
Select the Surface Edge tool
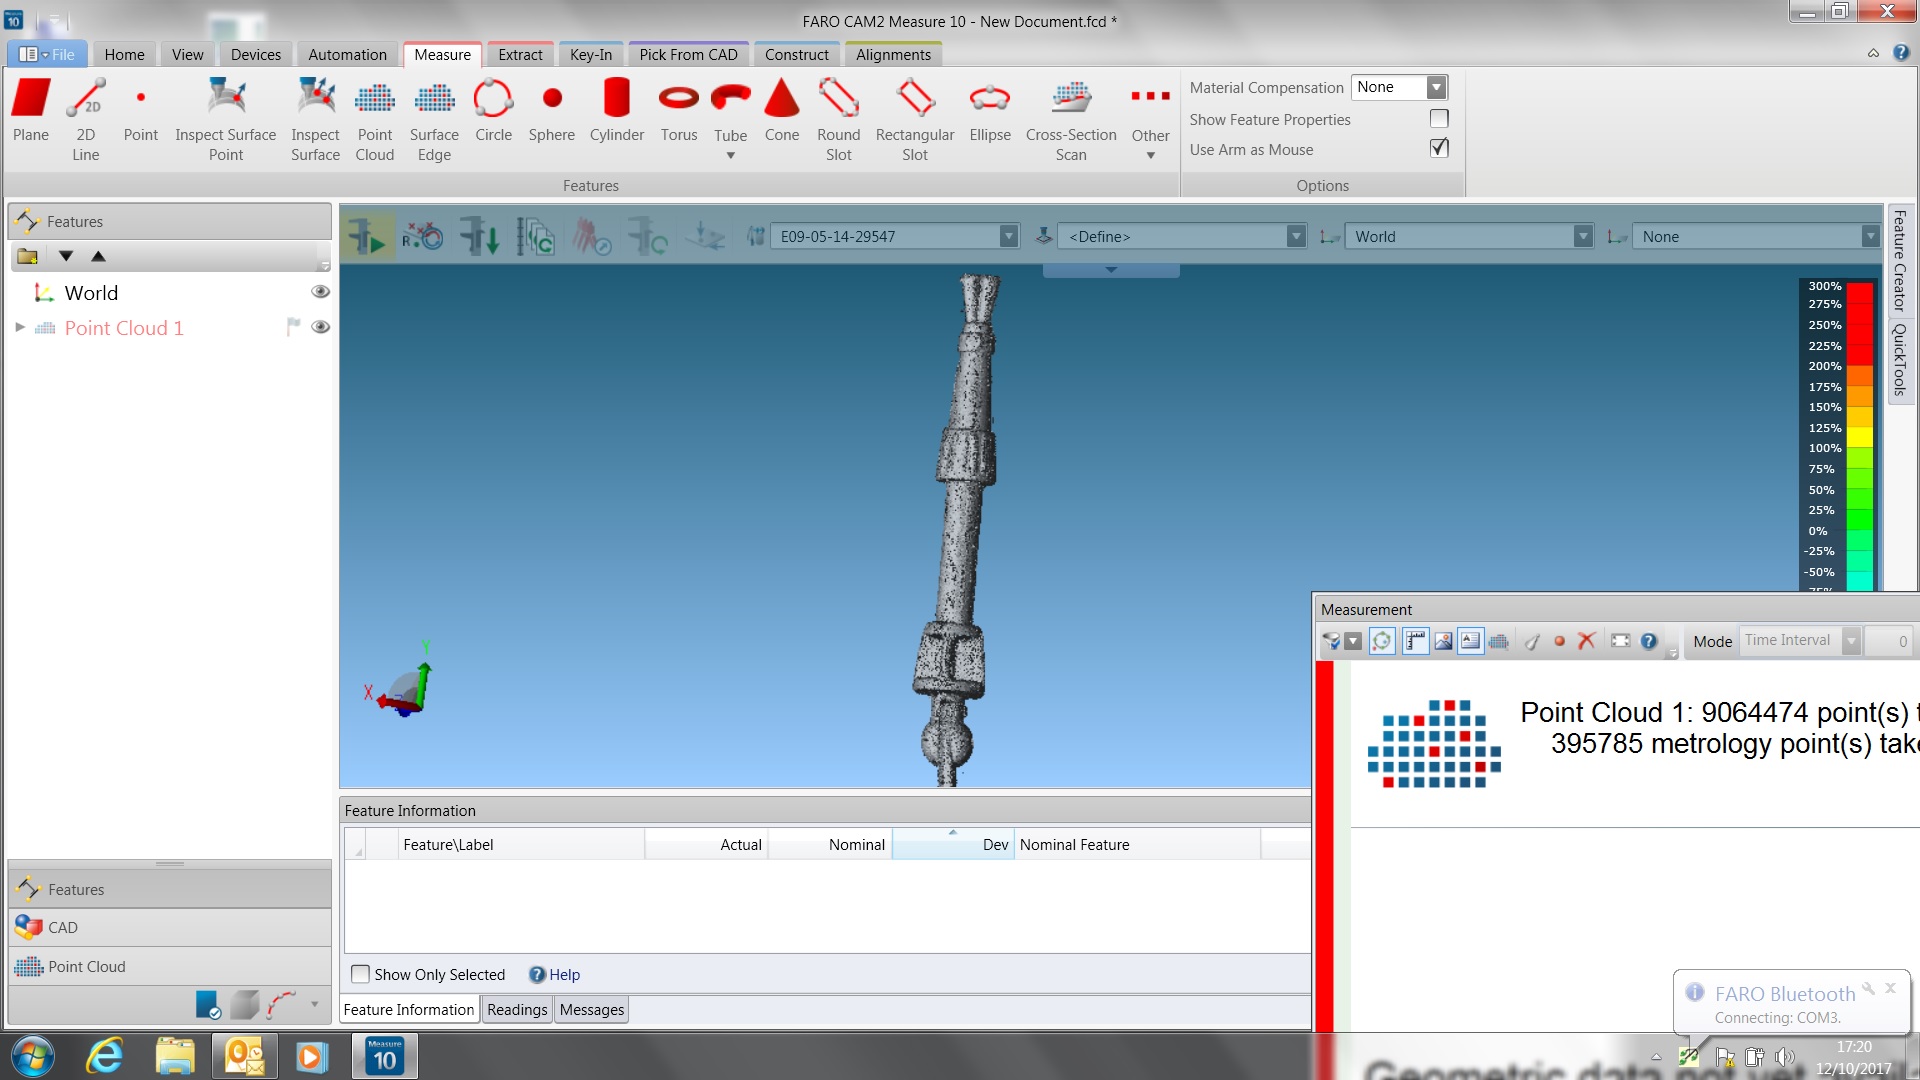(434, 118)
